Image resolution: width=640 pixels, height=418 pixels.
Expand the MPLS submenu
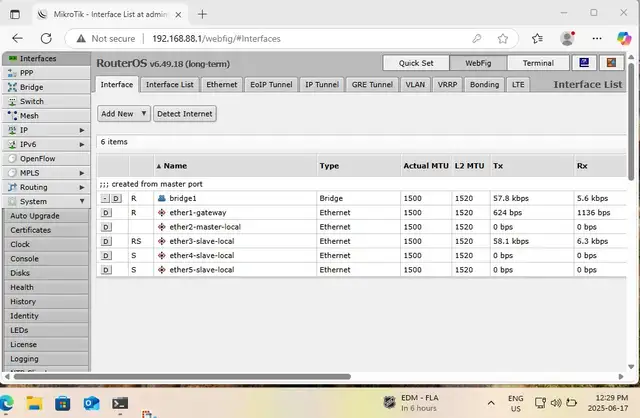(82, 173)
